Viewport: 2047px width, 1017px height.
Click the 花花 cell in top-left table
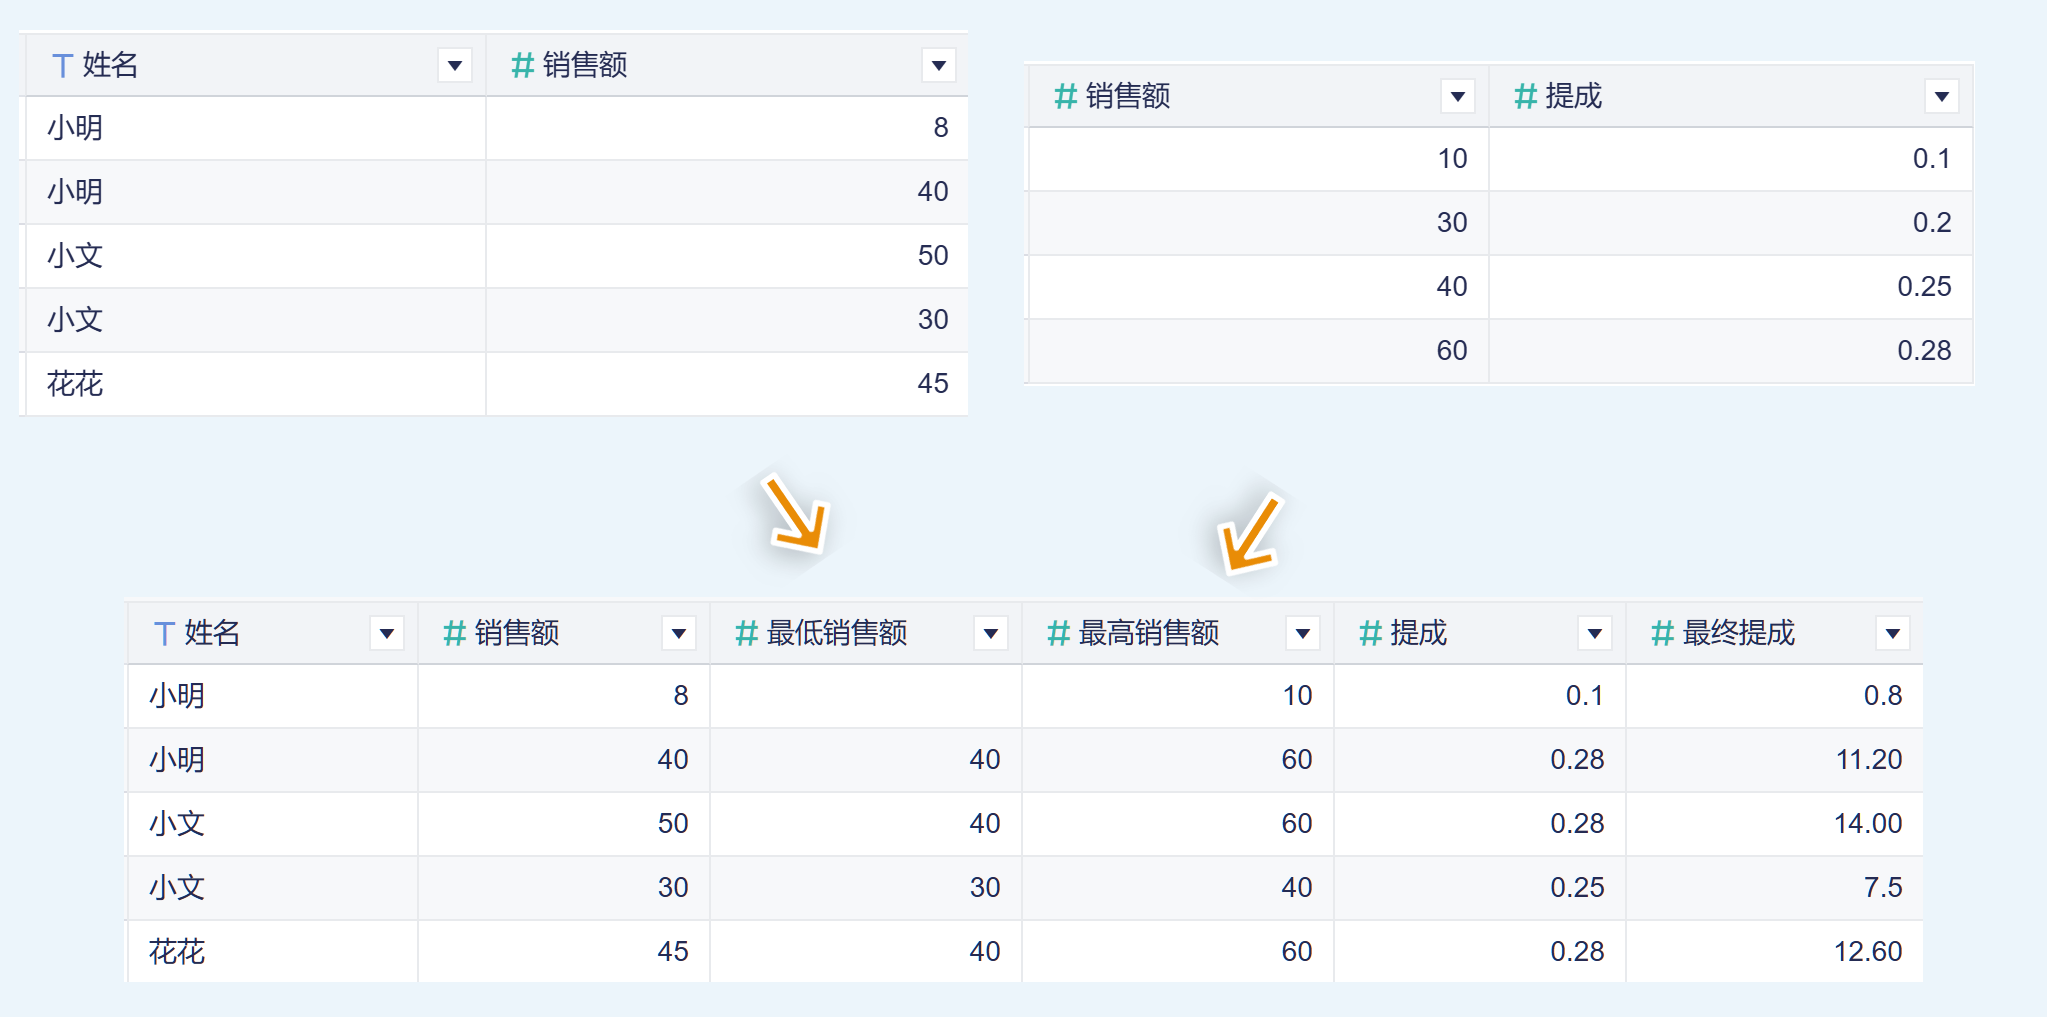coord(75,384)
